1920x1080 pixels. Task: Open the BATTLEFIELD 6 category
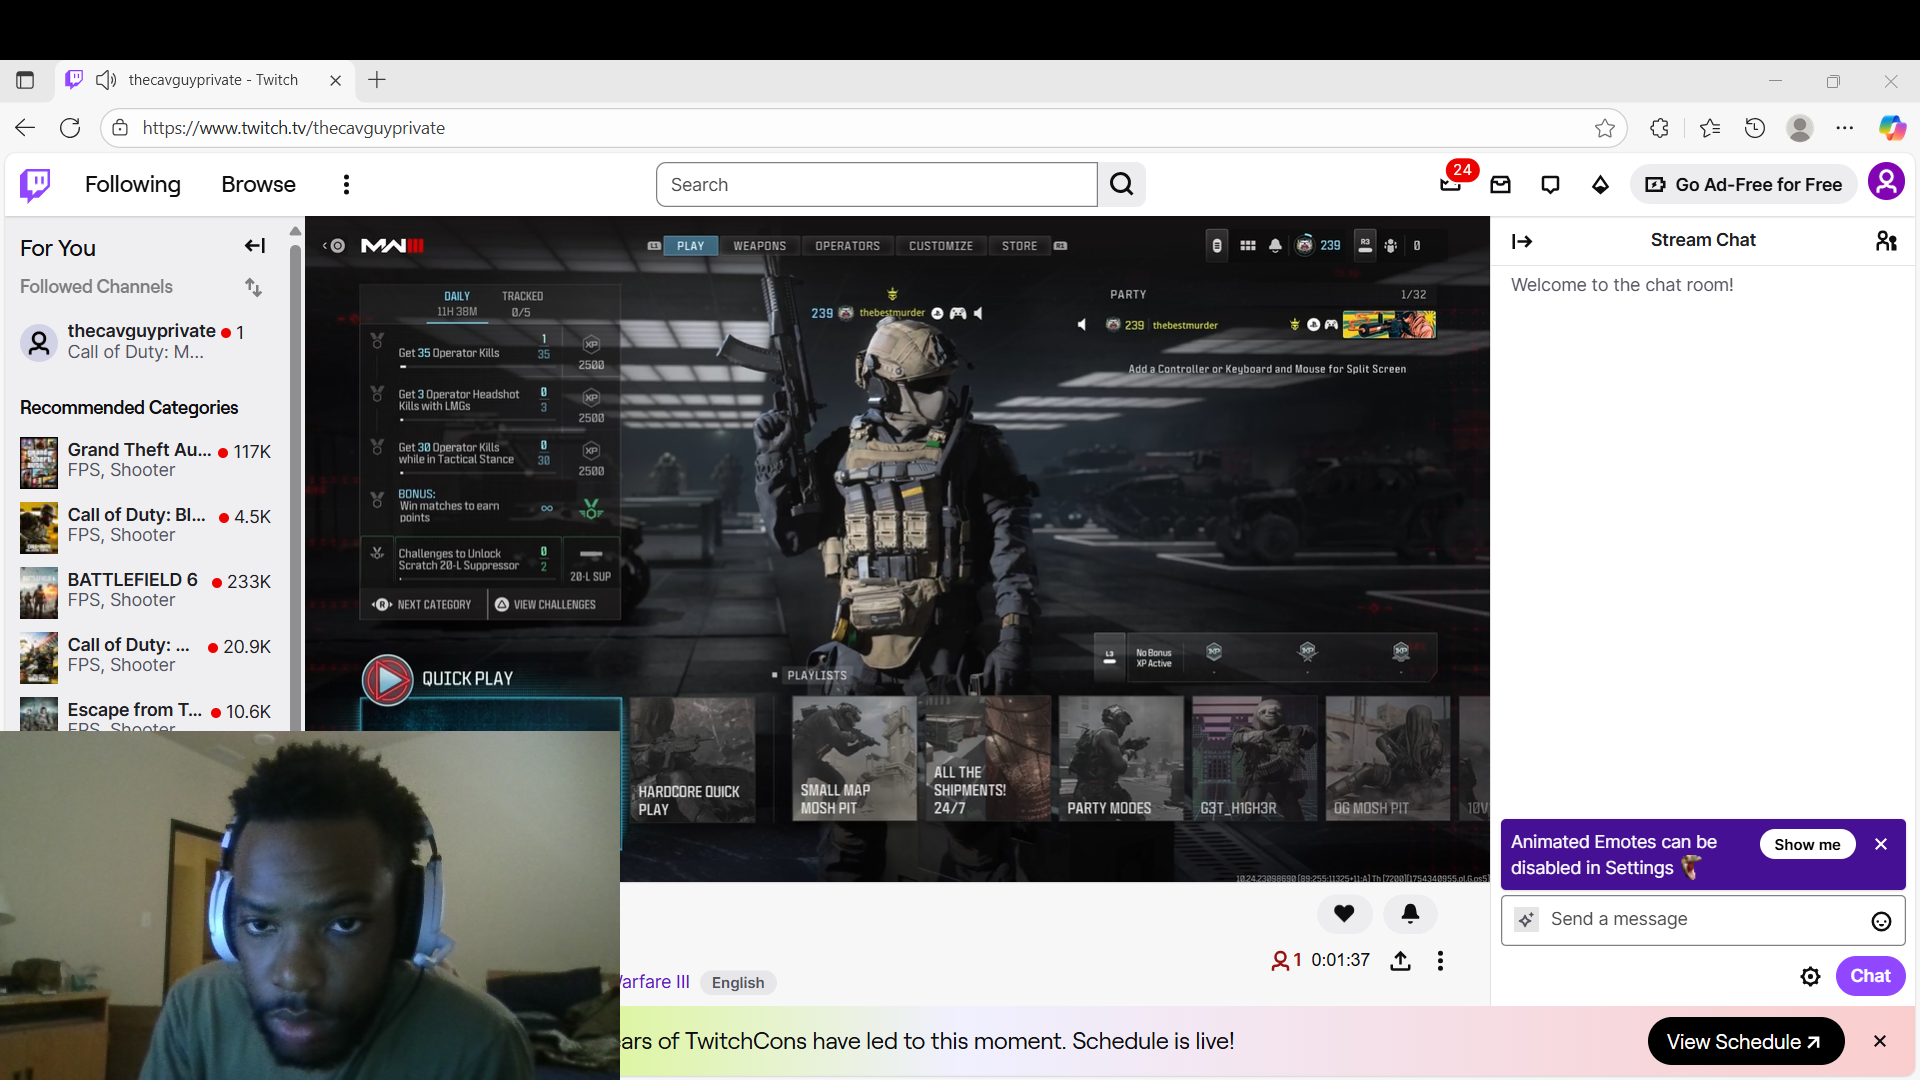click(x=146, y=591)
